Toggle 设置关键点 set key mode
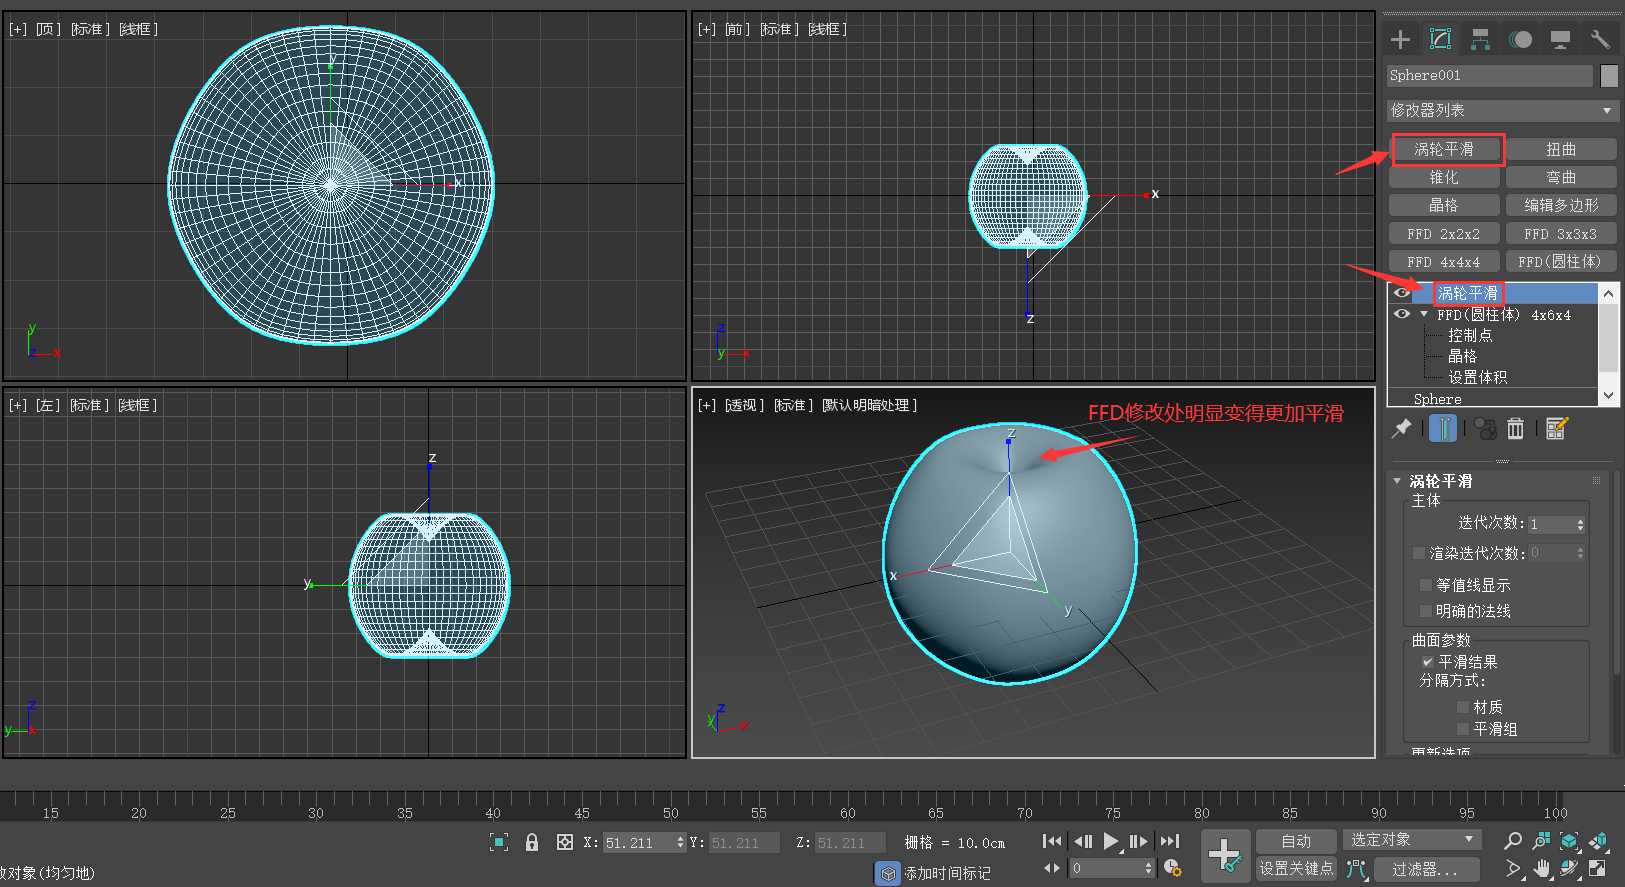The width and height of the screenshot is (1625, 887). (1296, 868)
